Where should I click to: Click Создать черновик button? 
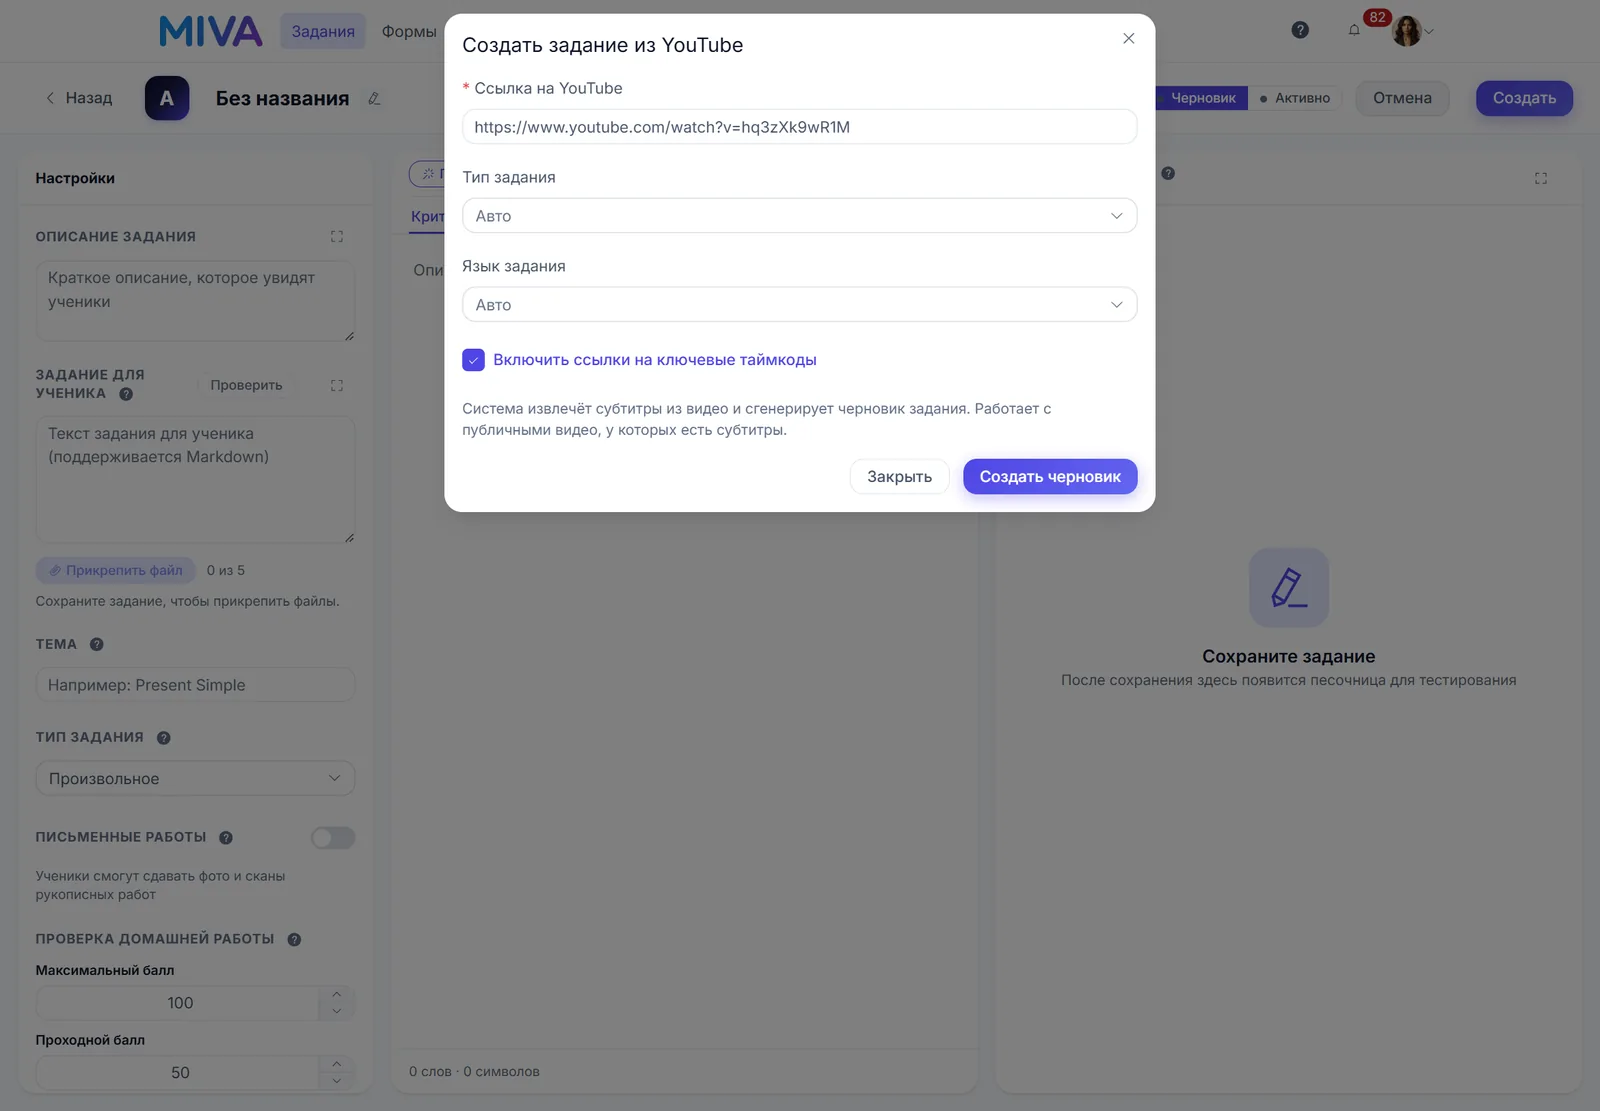click(x=1050, y=477)
